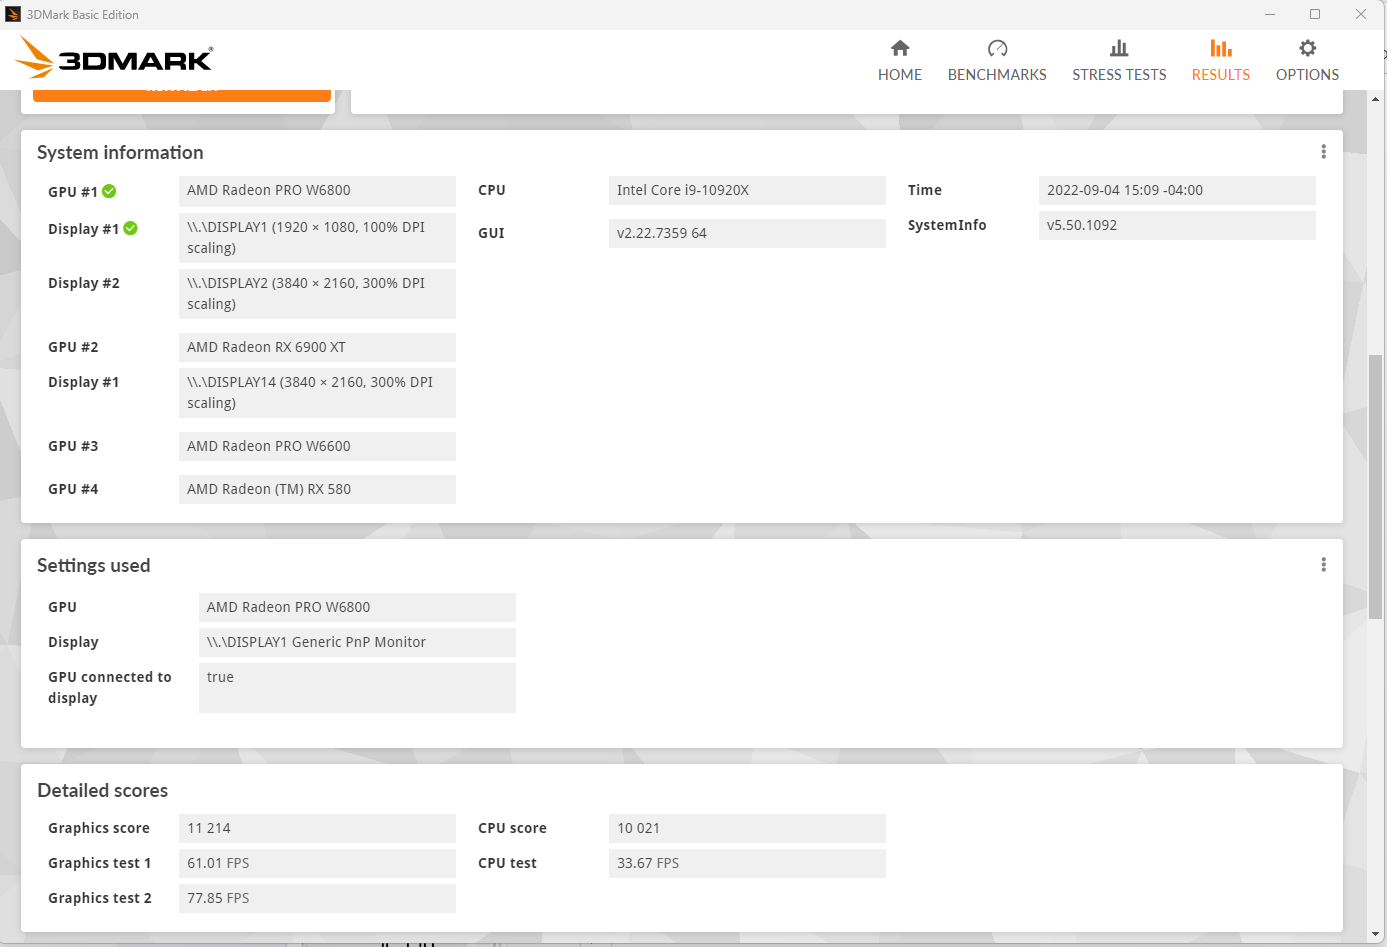
Task: Select CPU score 10 021
Action: tap(747, 828)
